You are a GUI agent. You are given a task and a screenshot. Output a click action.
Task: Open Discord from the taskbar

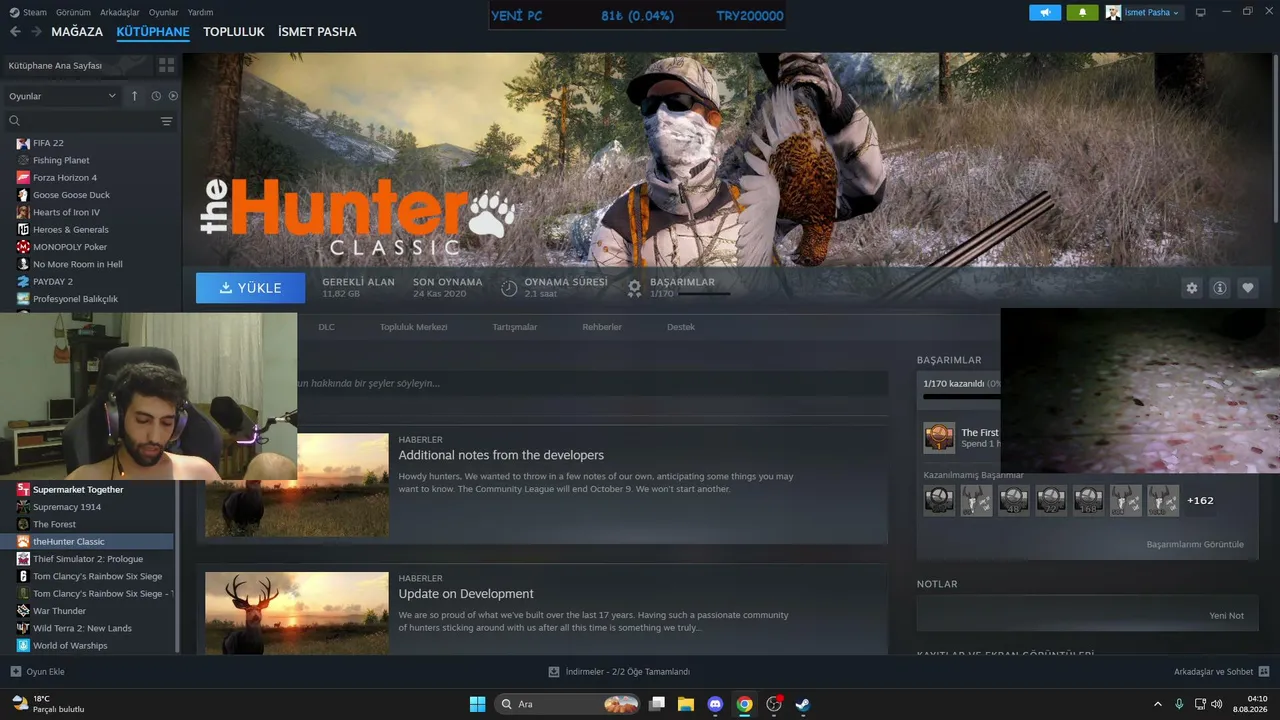point(715,704)
